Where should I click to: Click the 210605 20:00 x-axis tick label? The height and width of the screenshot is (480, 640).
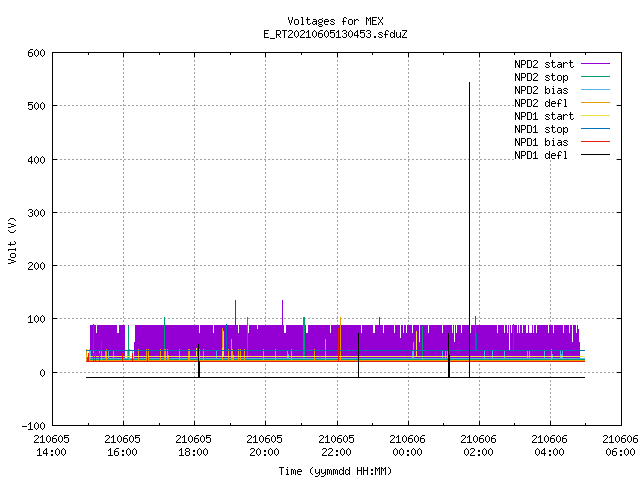click(264, 446)
